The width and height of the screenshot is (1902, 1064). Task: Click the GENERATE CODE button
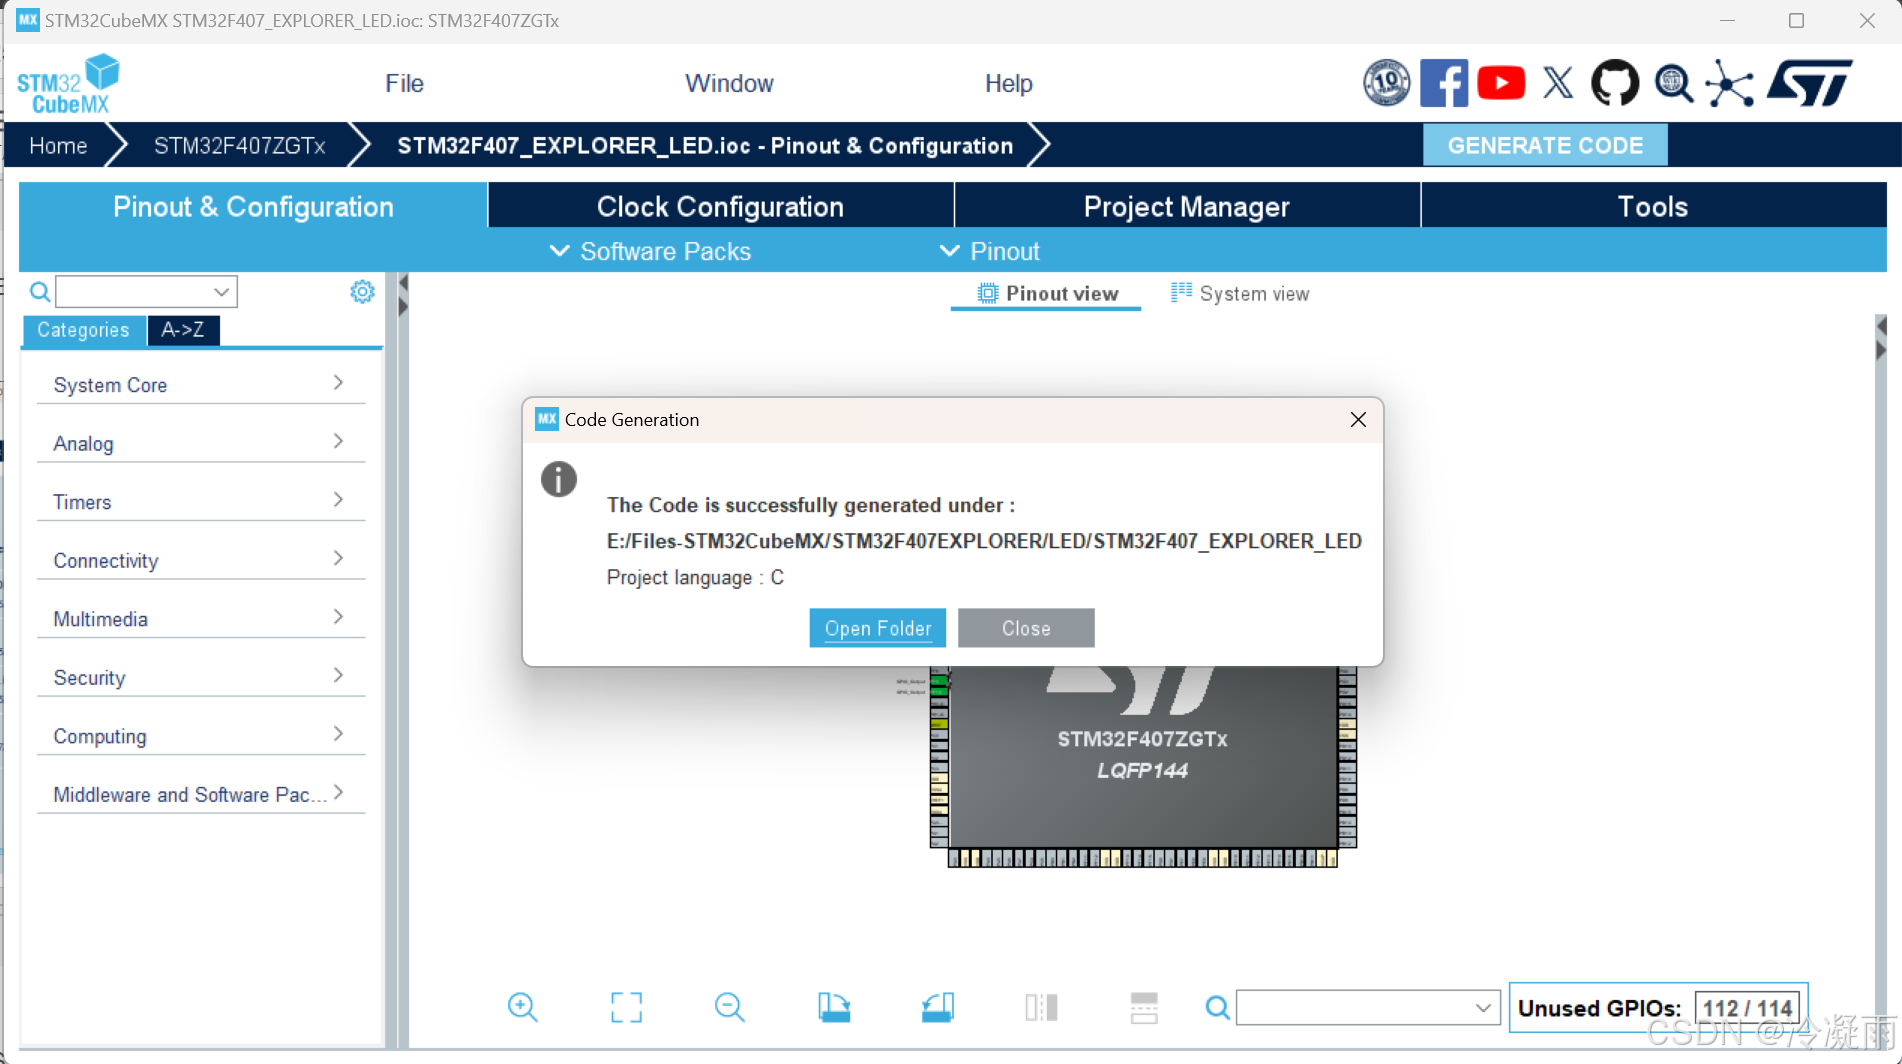pos(1545,145)
